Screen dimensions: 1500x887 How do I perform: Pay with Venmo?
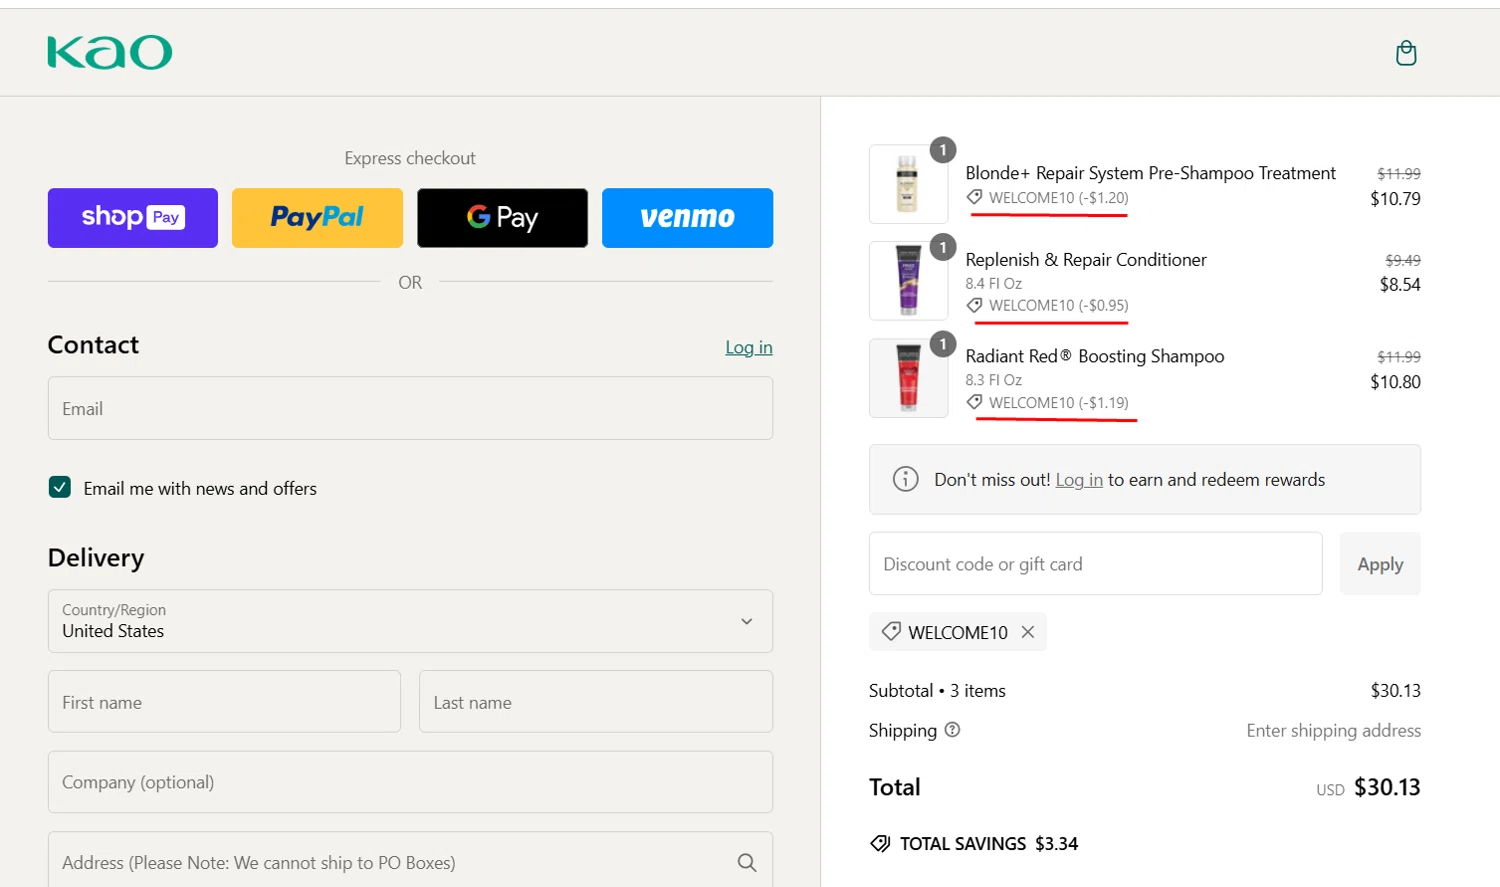point(687,217)
